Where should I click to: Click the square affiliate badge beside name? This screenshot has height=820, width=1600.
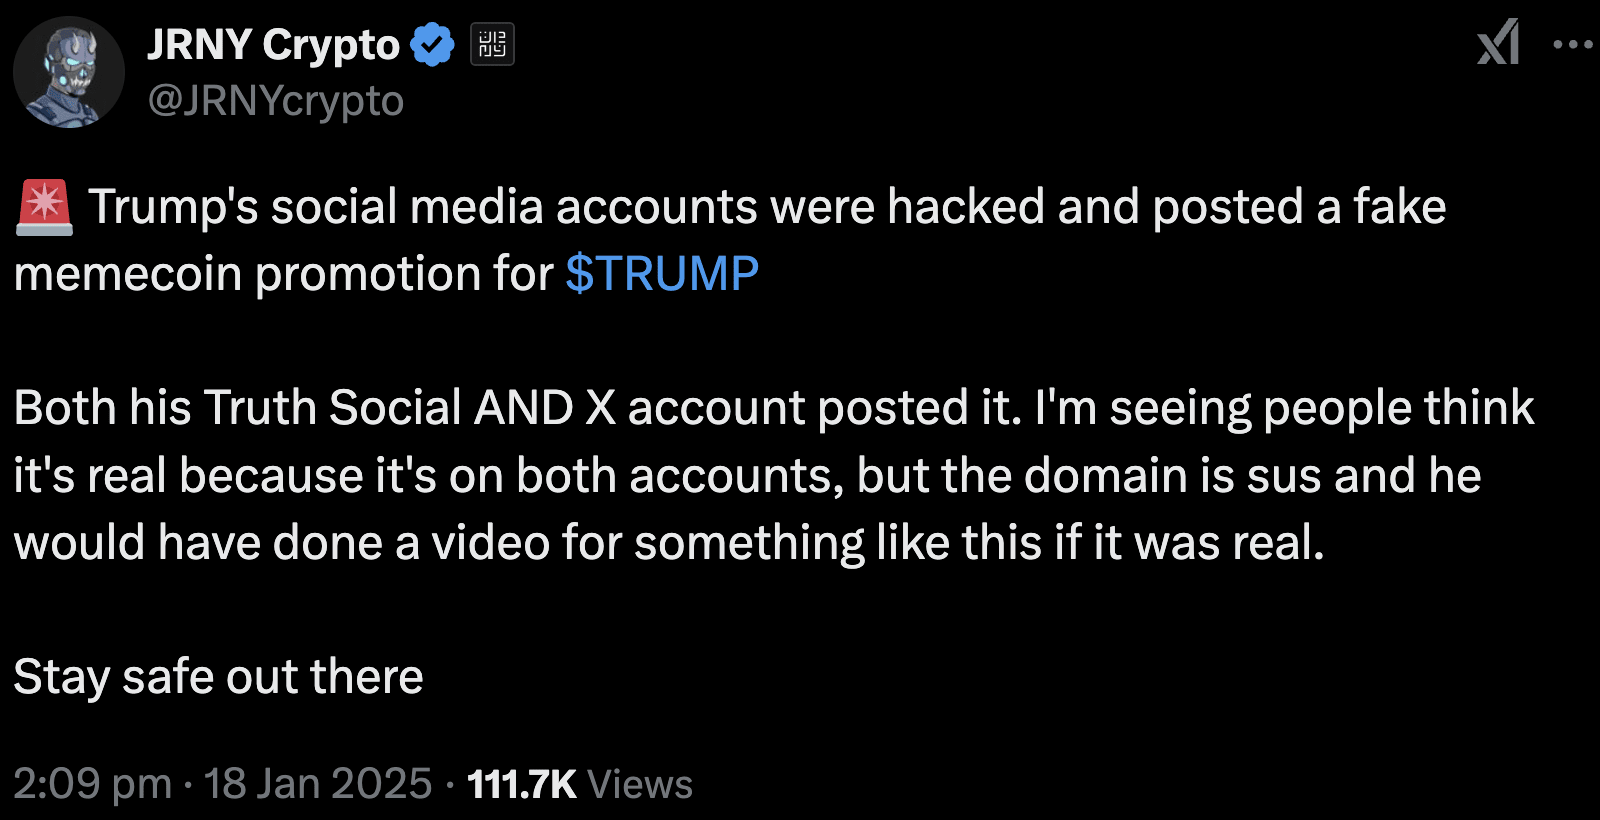[x=493, y=45]
